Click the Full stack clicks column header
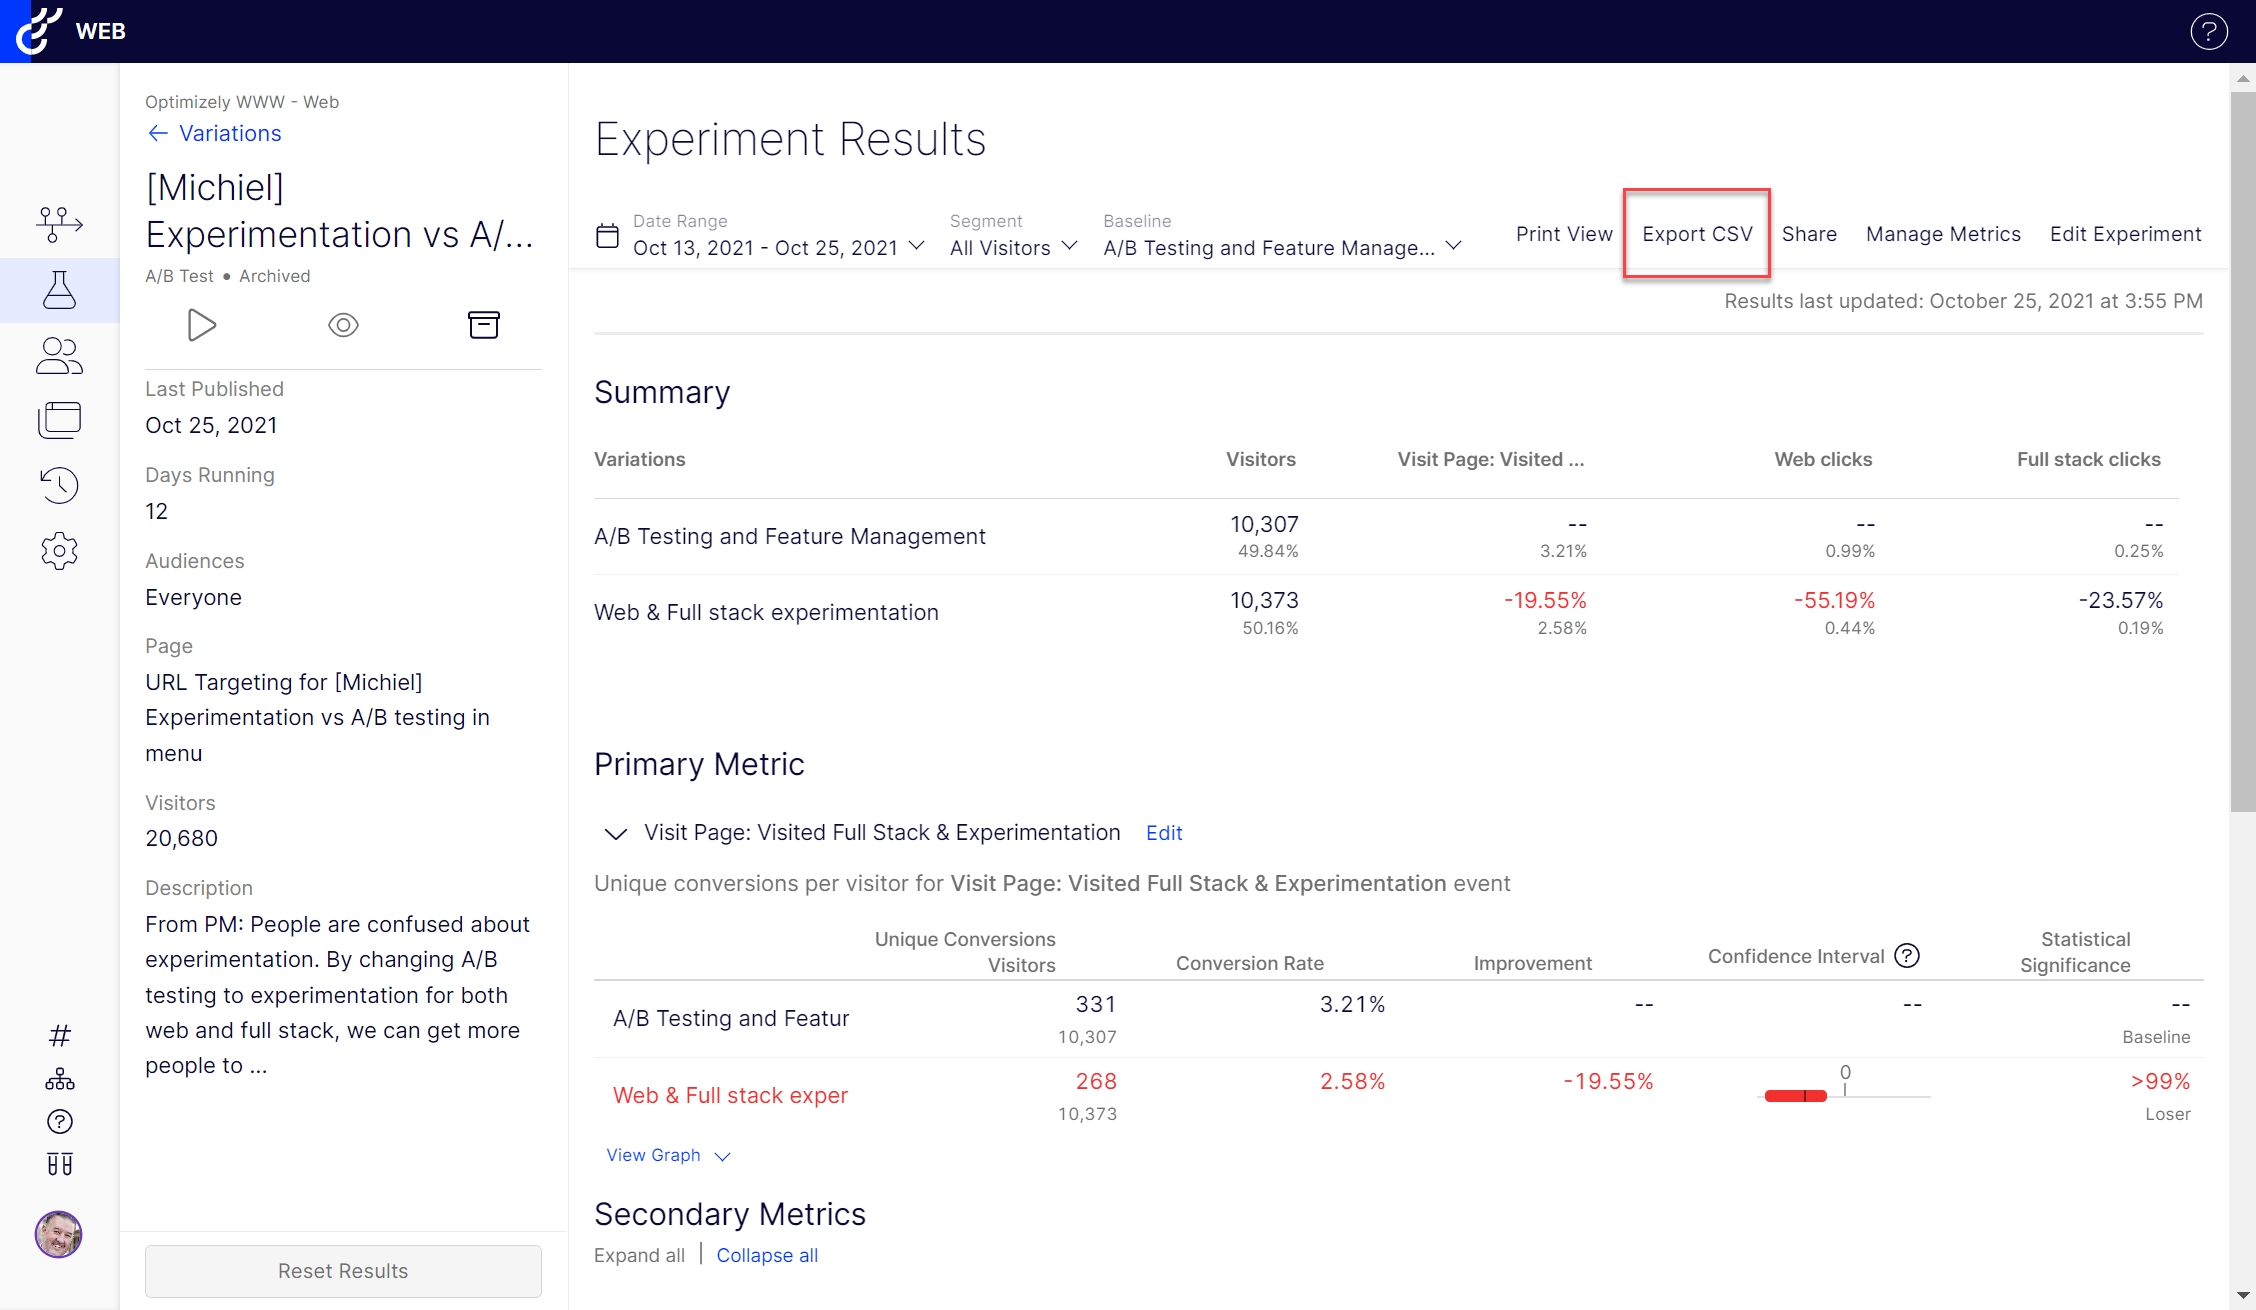The image size is (2256, 1310). pyautogui.click(x=2088, y=459)
